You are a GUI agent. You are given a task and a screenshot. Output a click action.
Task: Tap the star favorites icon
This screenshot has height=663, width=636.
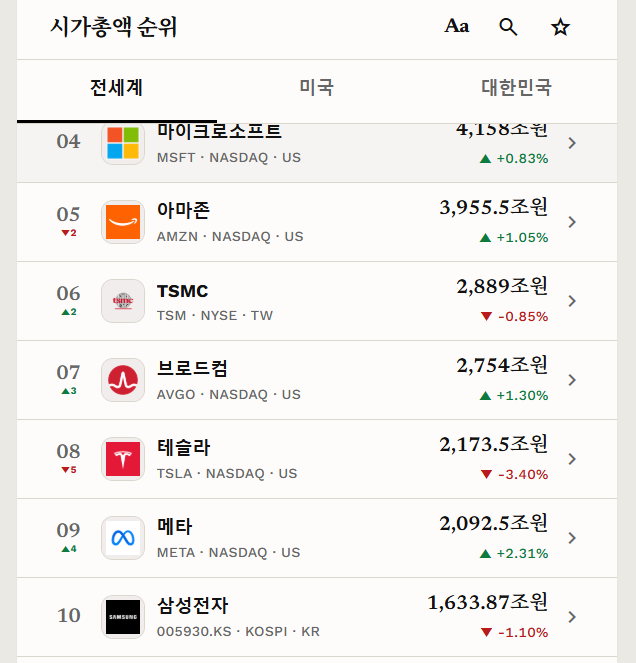560,27
